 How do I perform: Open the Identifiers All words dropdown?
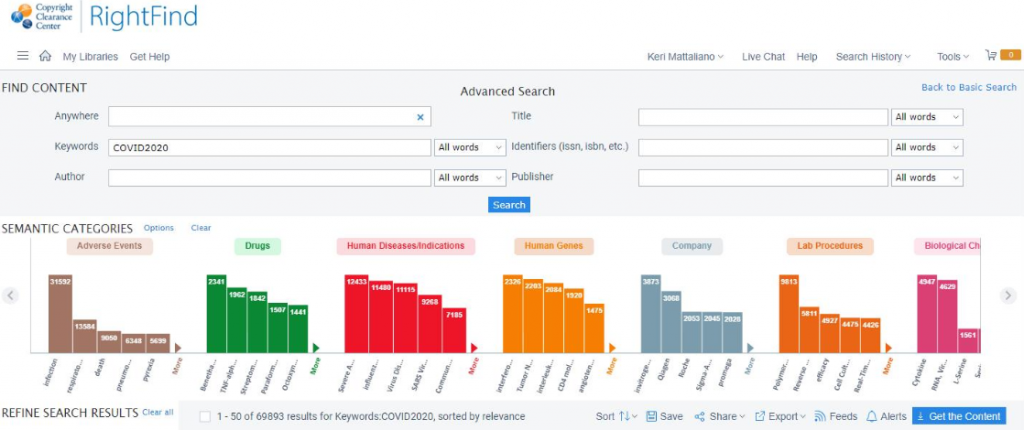[927, 147]
